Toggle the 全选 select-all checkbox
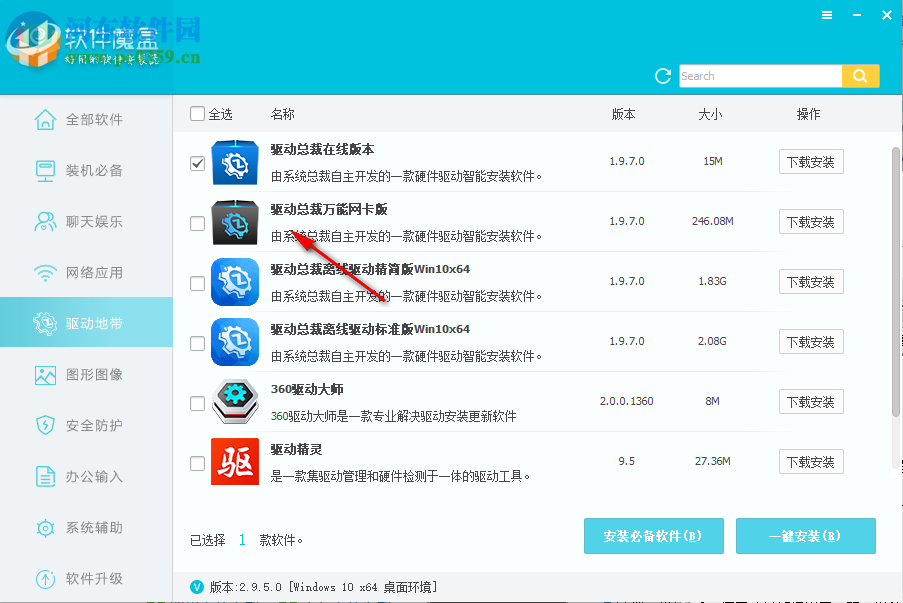This screenshot has width=903, height=603. click(x=198, y=113)
